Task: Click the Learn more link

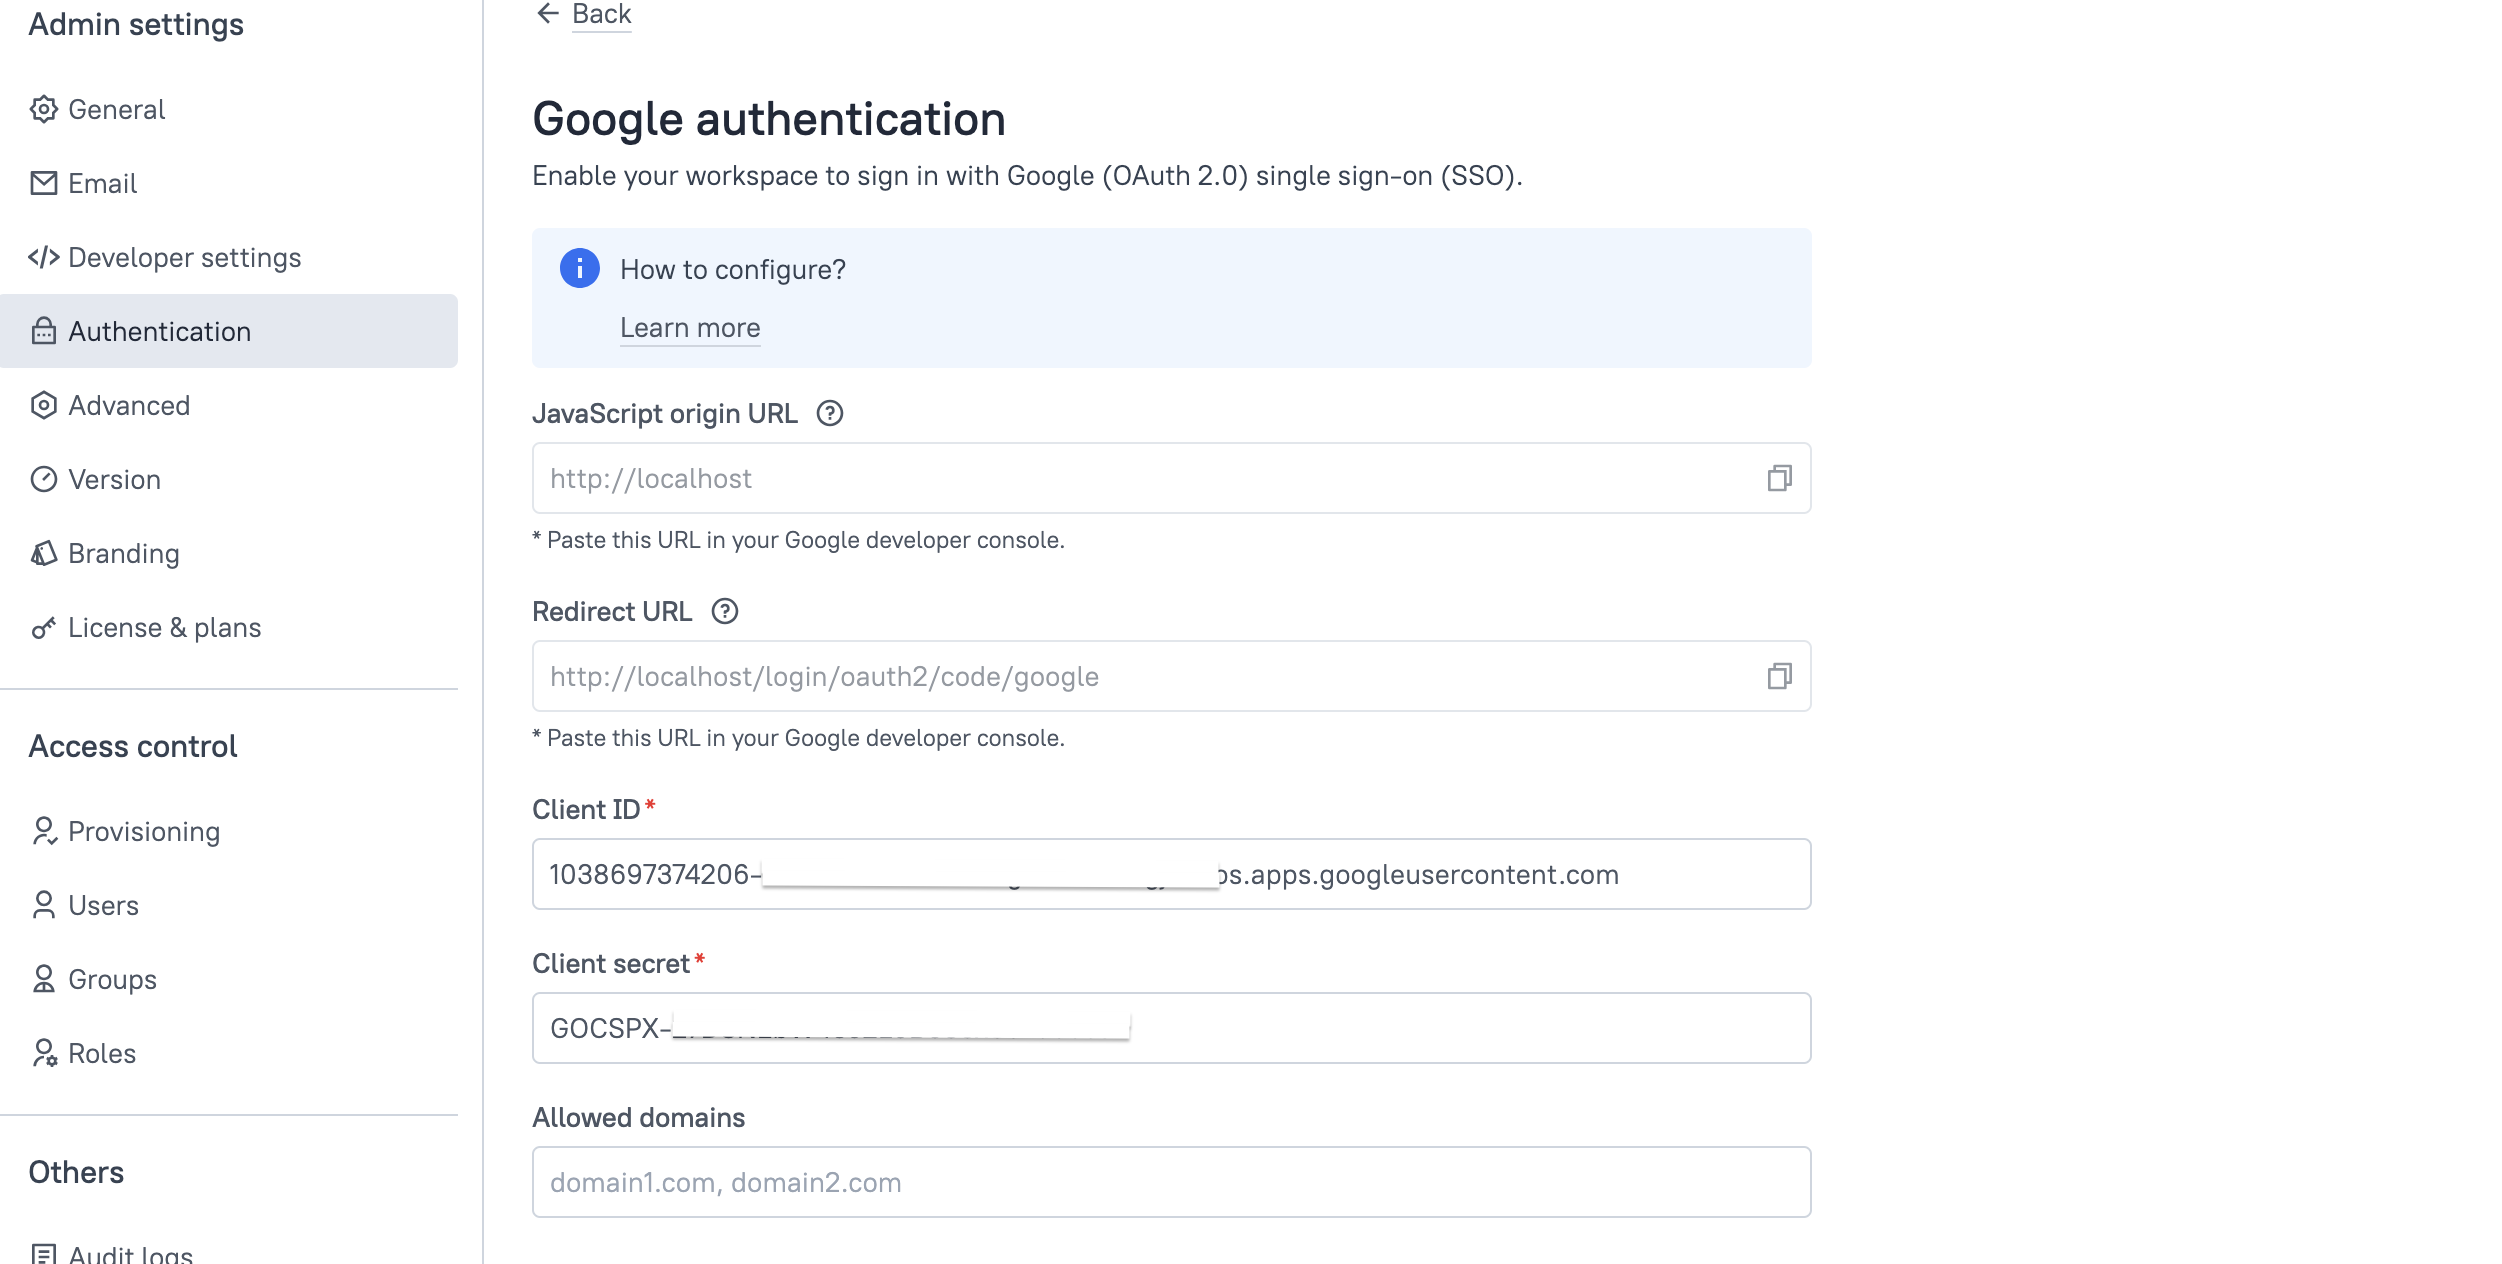Action: click(690, 328)
